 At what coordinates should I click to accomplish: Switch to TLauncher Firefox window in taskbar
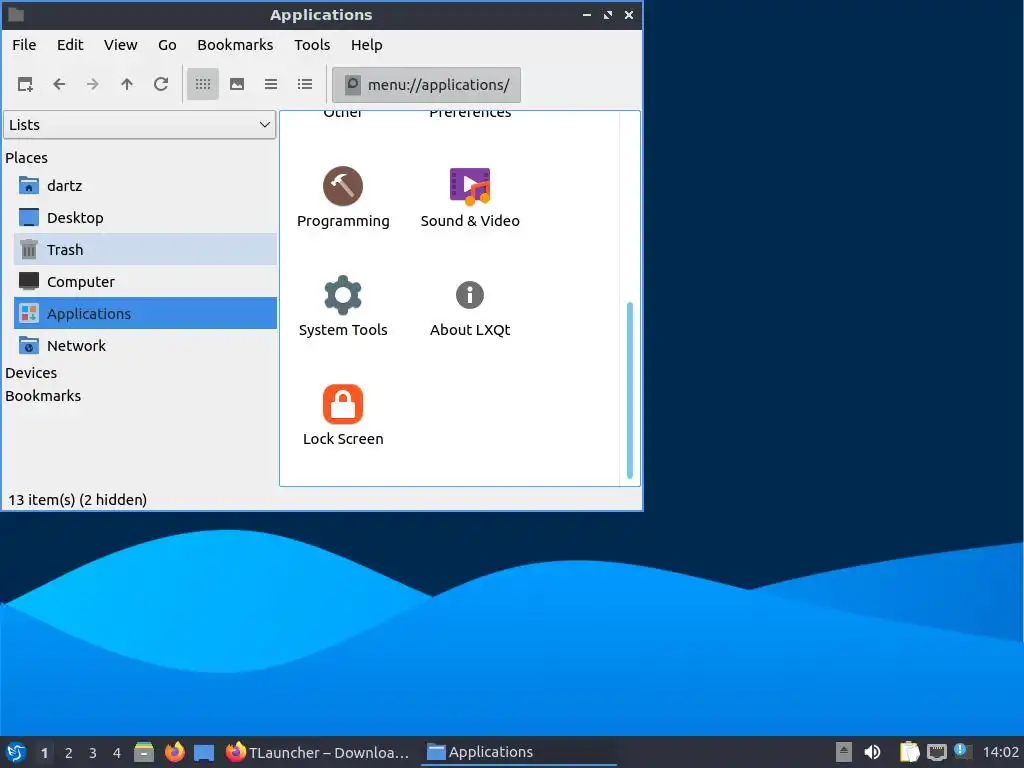(x=318, y=752)
